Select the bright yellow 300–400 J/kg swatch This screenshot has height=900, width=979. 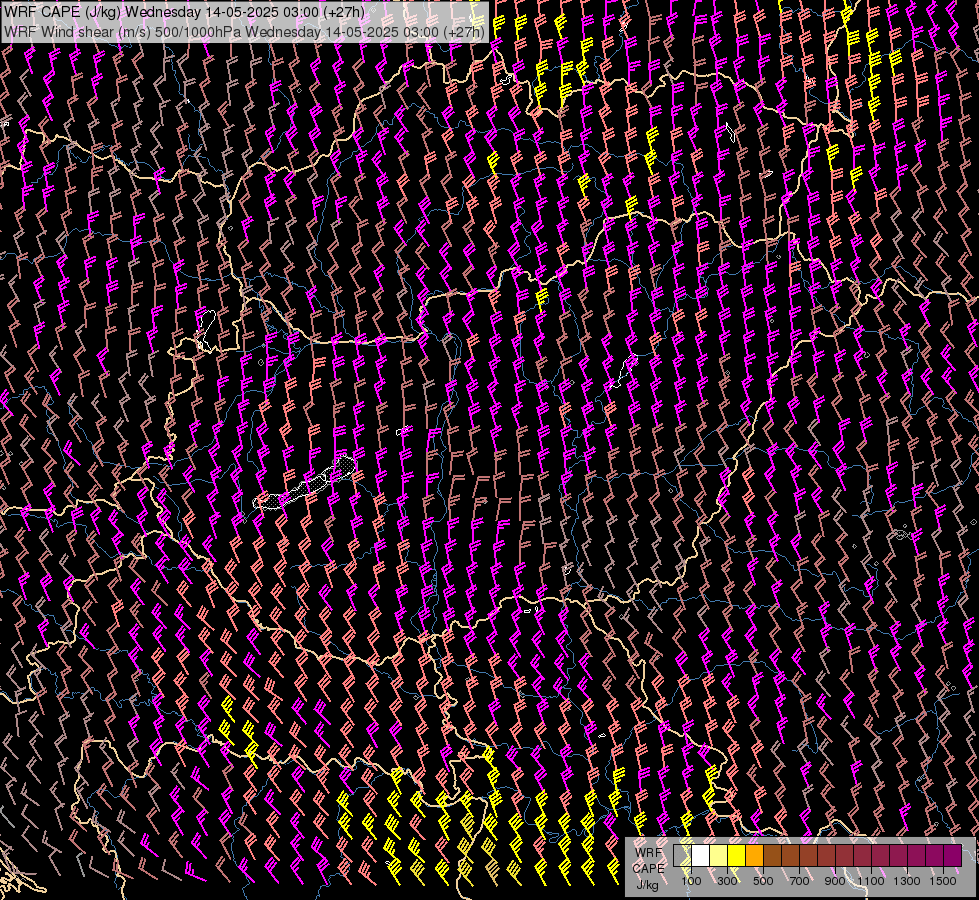737,855
